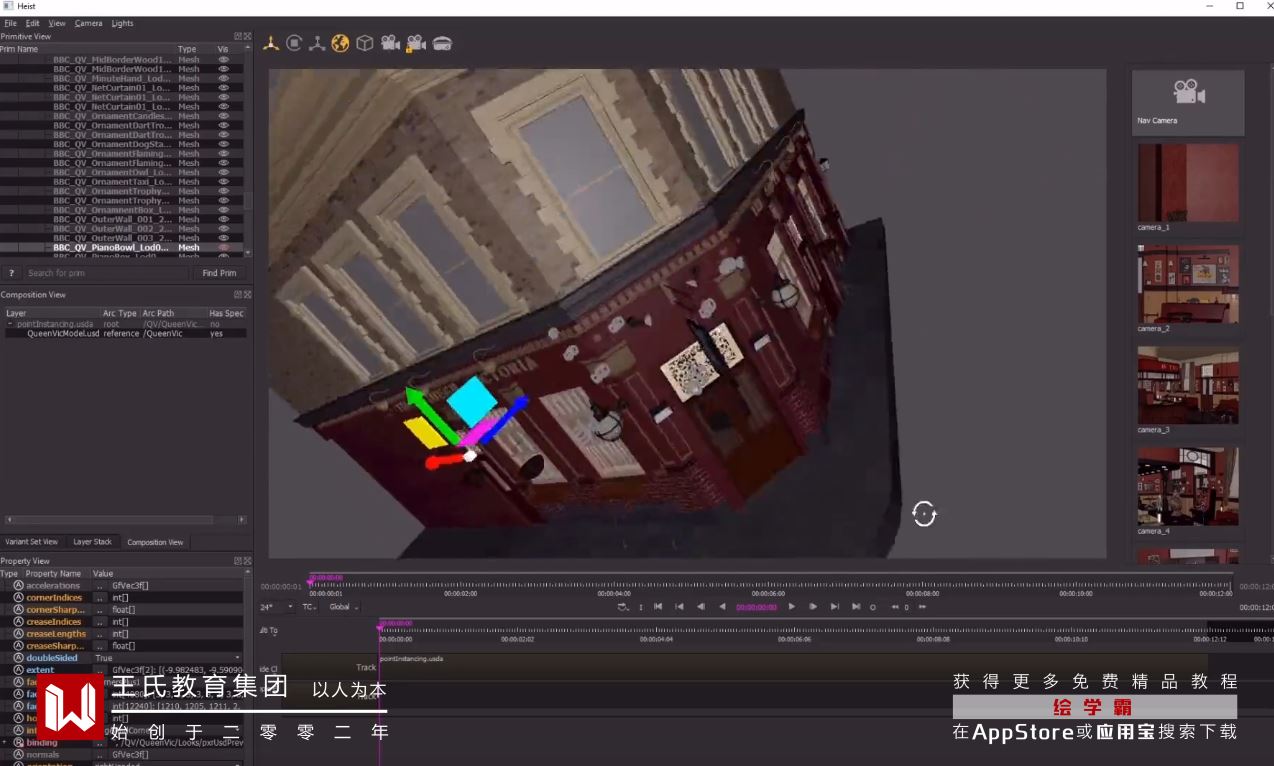The height and width of the screenshot is (766, 1274).
Task: Step to the next frame
Action: click(813, 607)
